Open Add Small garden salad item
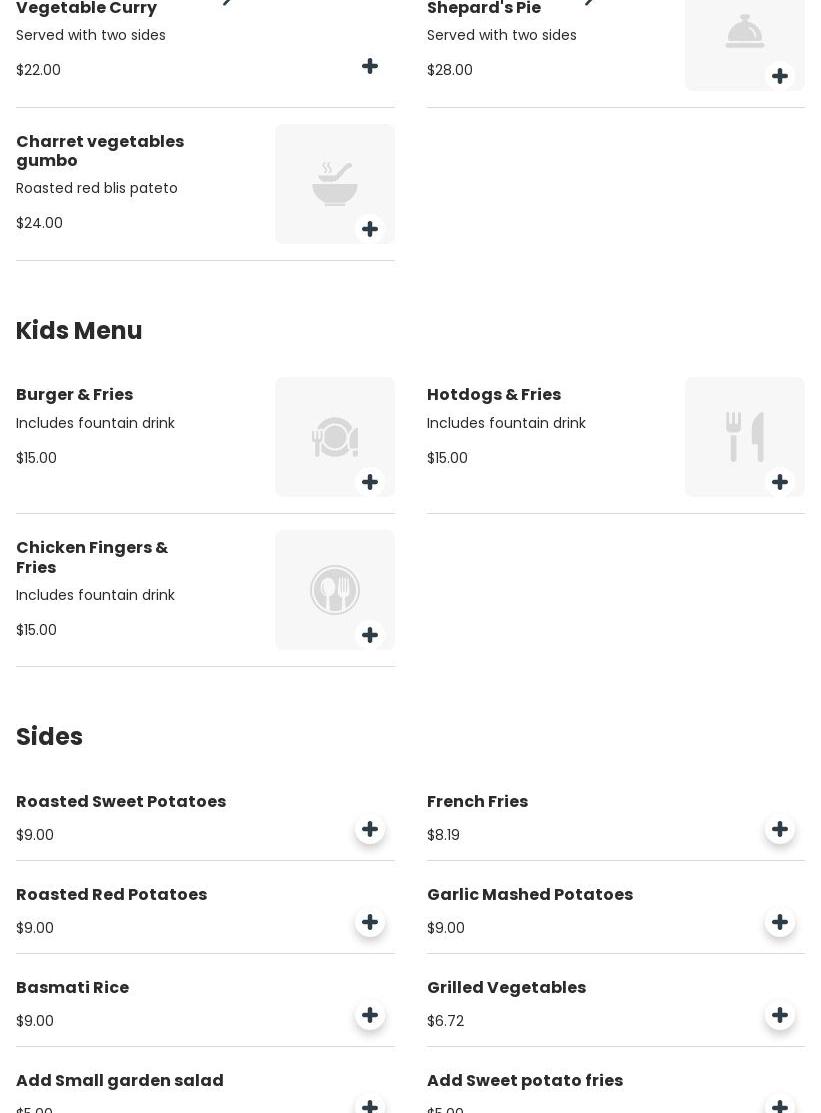The width and height of the screenshot is (821, 1113). (120, 1081)
